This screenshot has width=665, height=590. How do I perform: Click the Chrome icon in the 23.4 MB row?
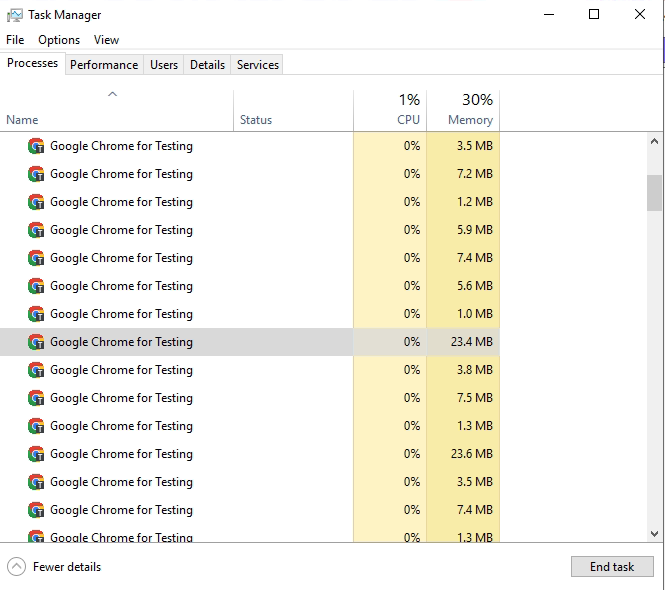click(36, 342)
